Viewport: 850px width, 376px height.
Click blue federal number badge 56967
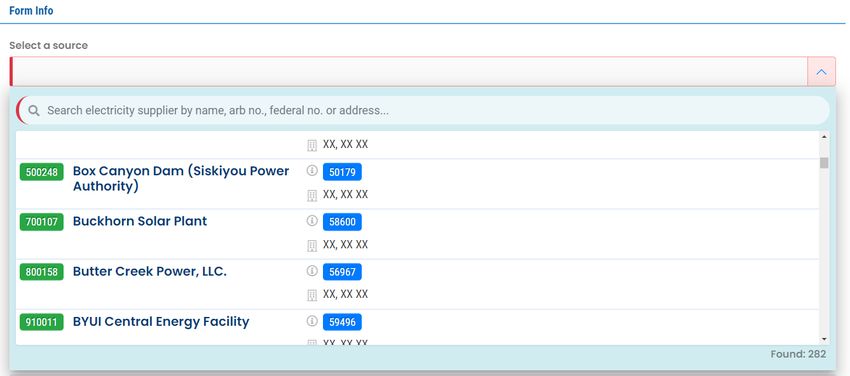(x=342, y=272)
